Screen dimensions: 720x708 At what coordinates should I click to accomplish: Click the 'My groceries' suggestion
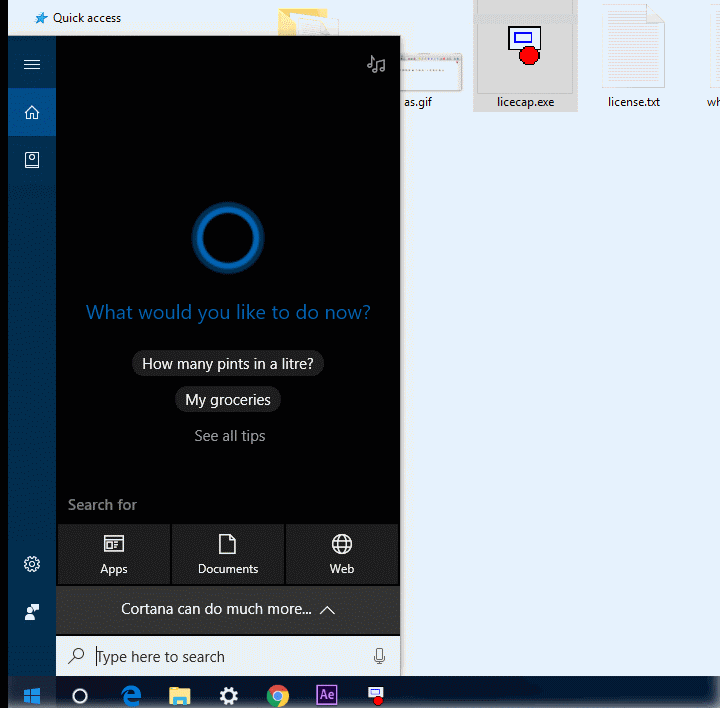(228, 399)
